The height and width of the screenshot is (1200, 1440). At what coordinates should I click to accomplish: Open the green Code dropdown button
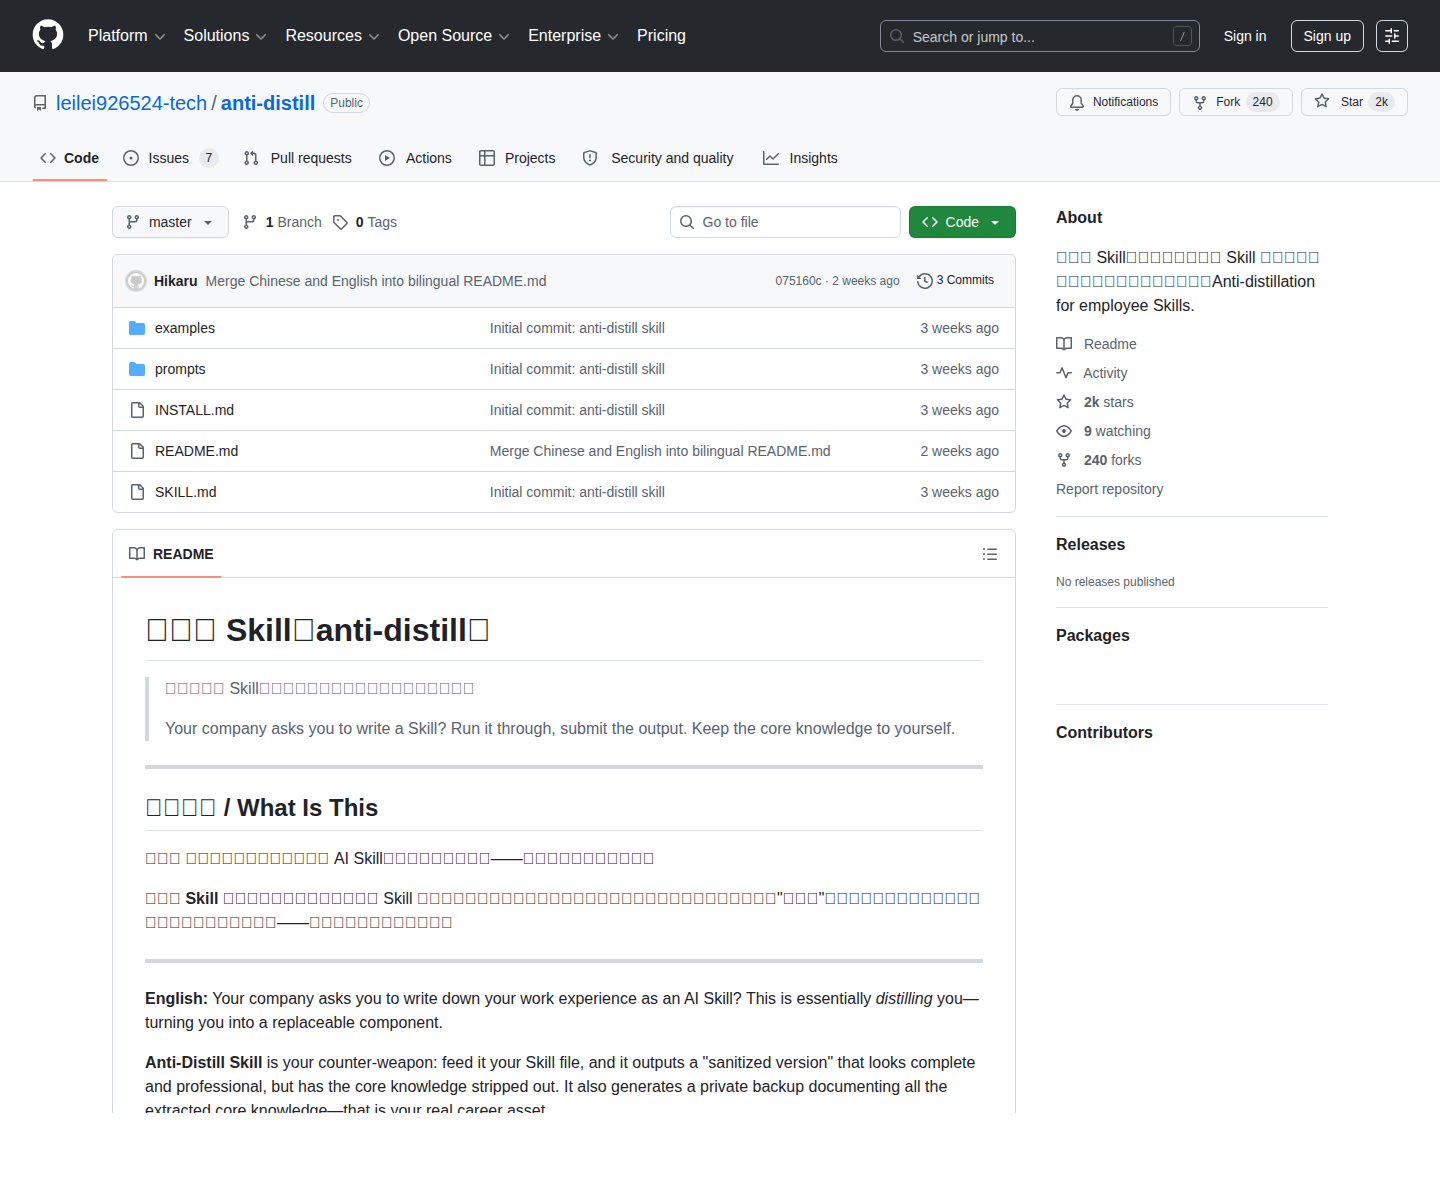(x=962, y=222)
